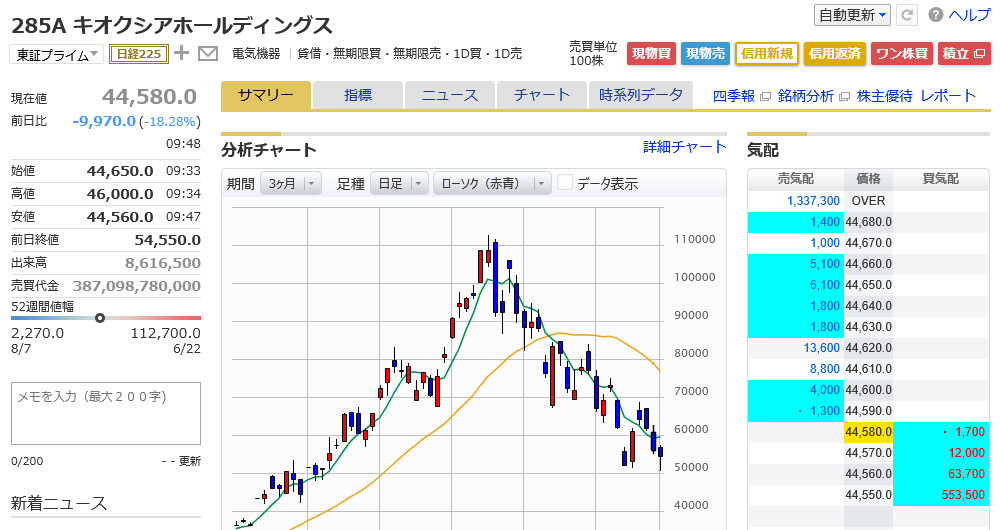Click the 安値 value 44,560.0
Screen dimensions: 1000x530
[120, 217]
